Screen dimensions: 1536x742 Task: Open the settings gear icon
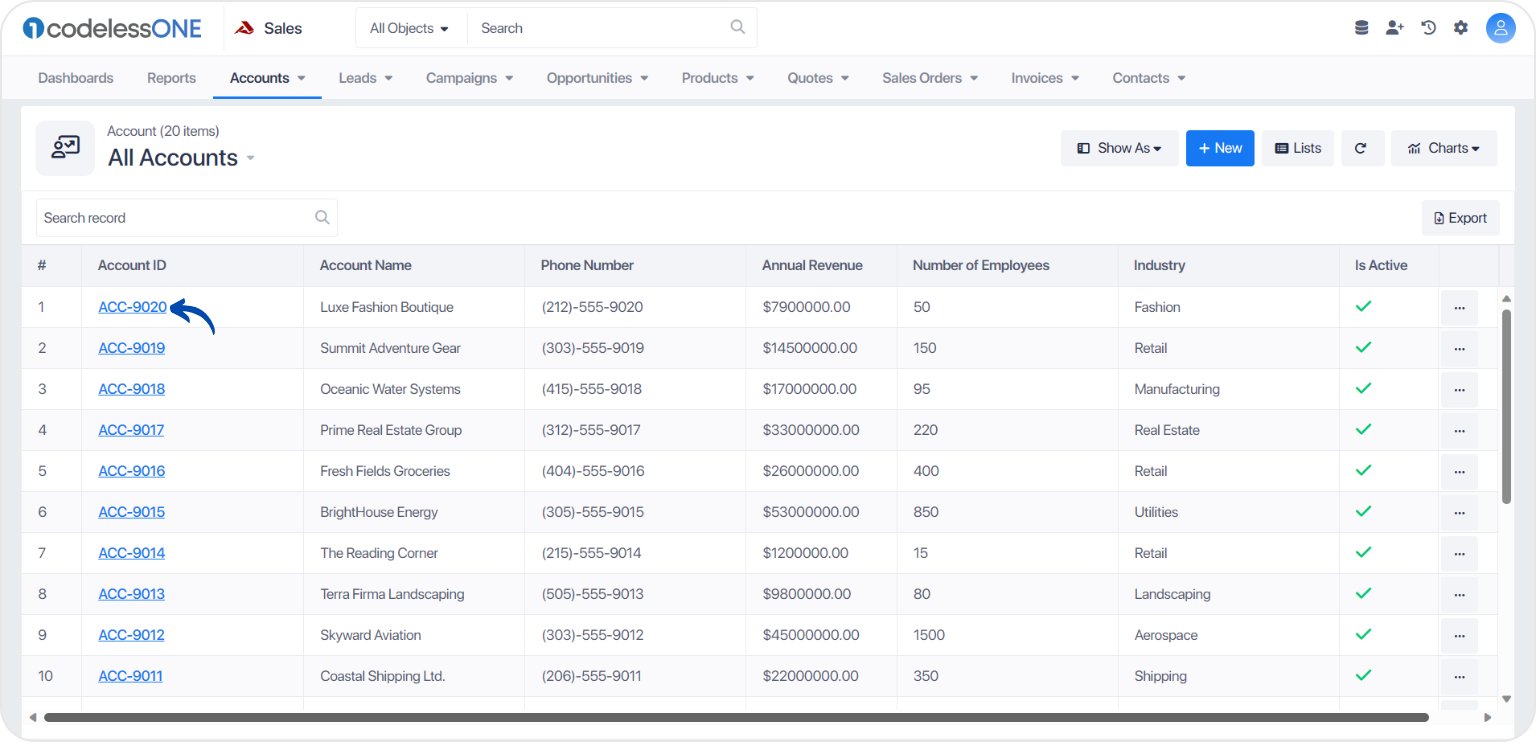[1461, 28]
